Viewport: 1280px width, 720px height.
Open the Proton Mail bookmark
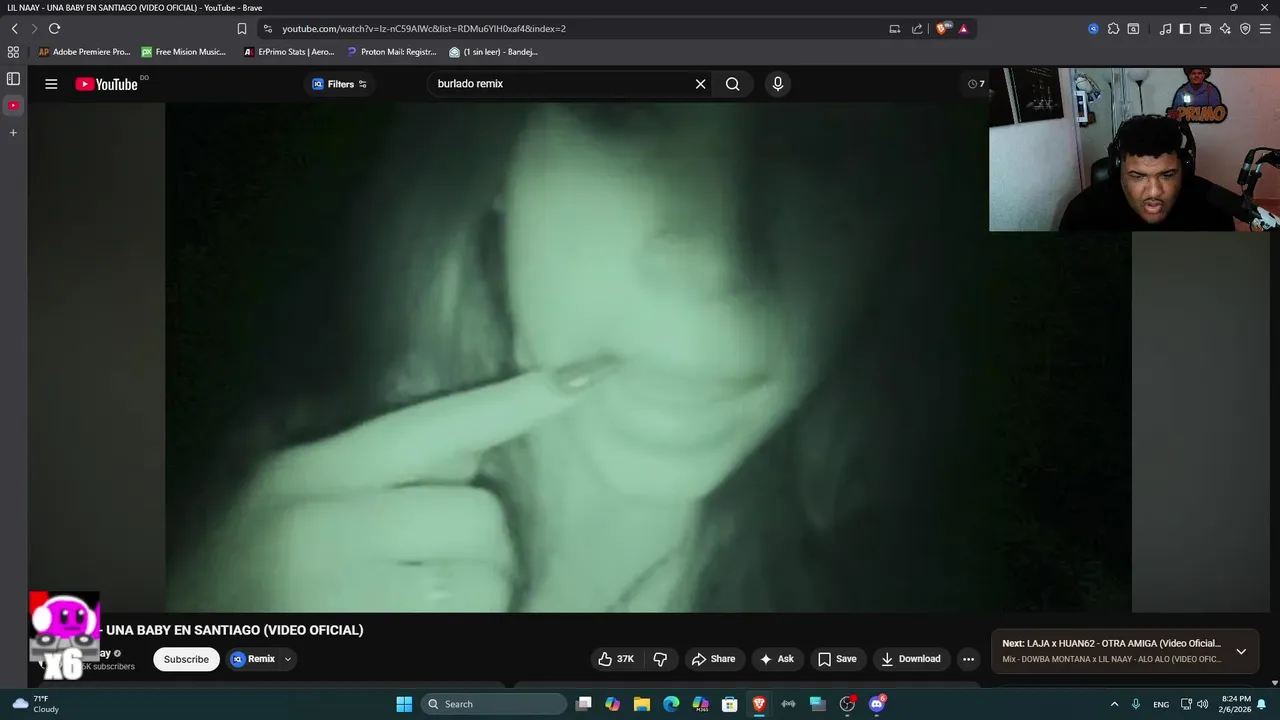(x=392, y=52)
